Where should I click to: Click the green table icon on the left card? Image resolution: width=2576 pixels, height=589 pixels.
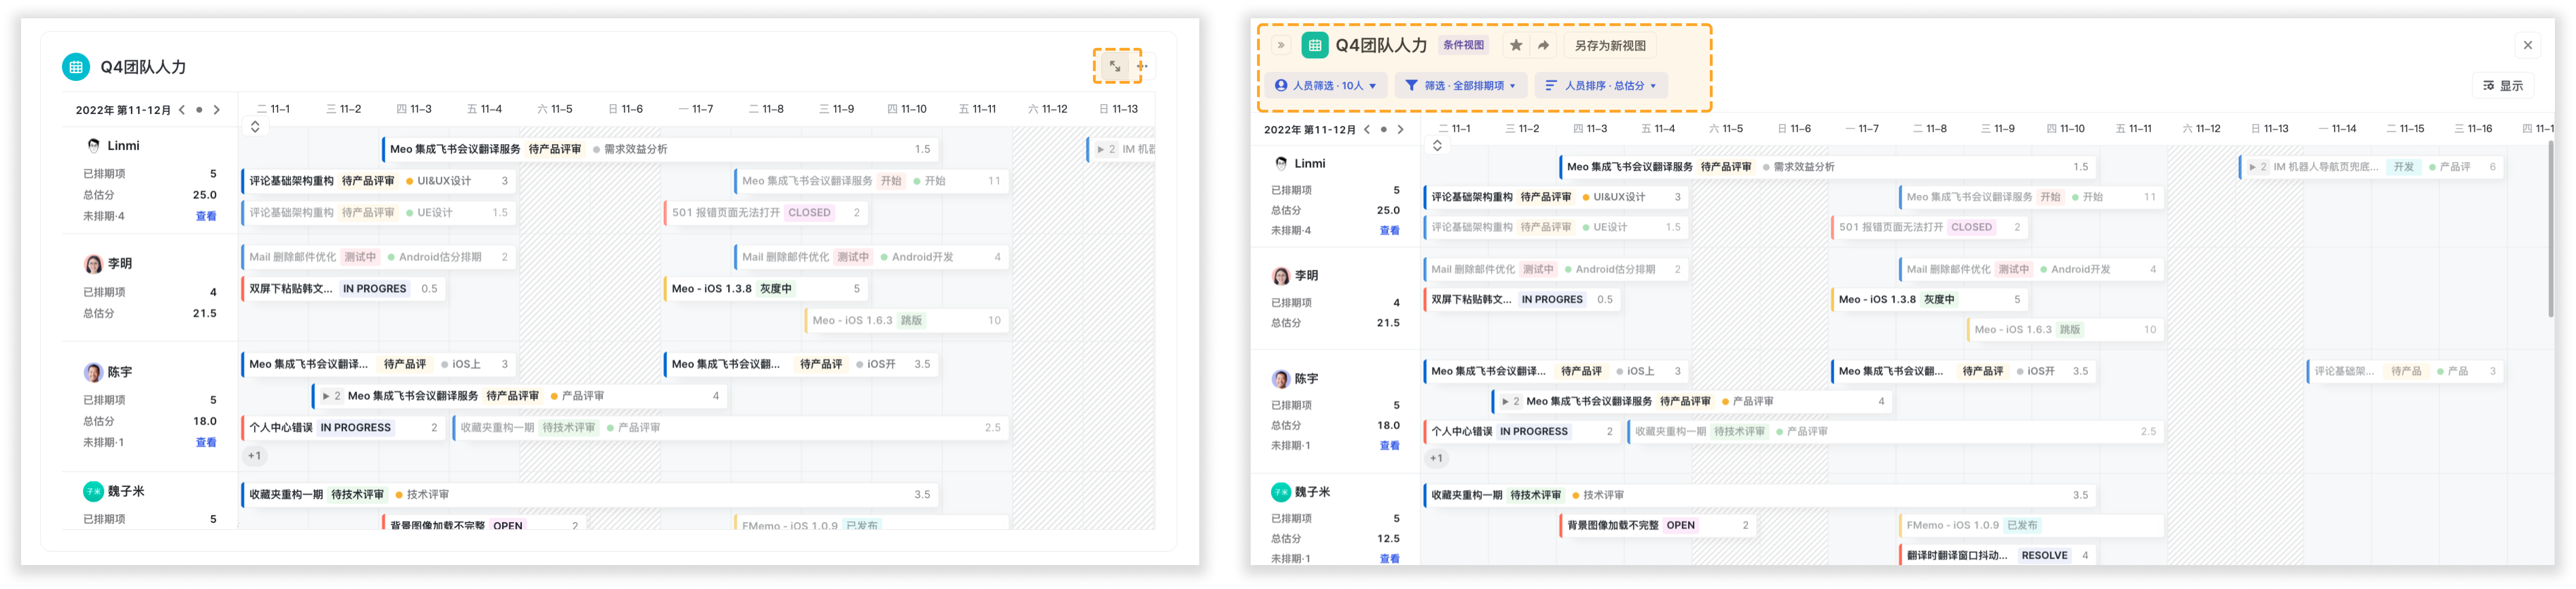[x=76, y=67]
